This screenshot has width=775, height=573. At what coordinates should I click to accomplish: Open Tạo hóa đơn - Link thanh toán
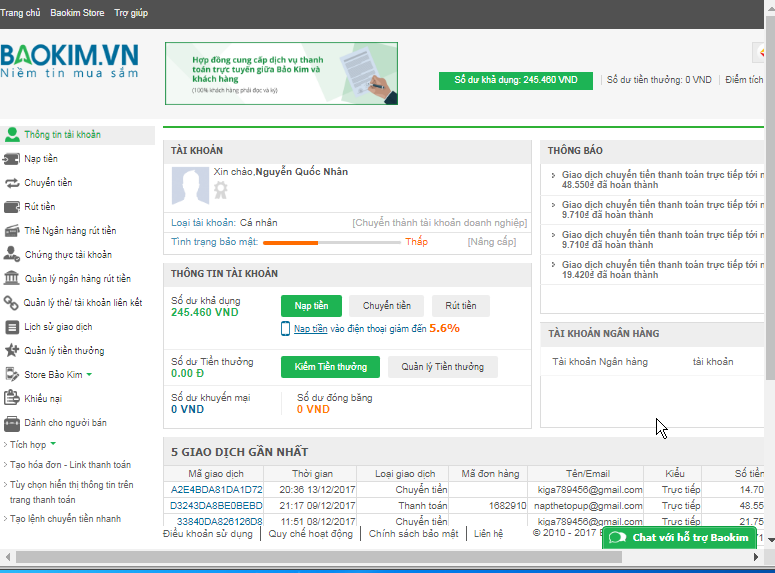(70, 465)
